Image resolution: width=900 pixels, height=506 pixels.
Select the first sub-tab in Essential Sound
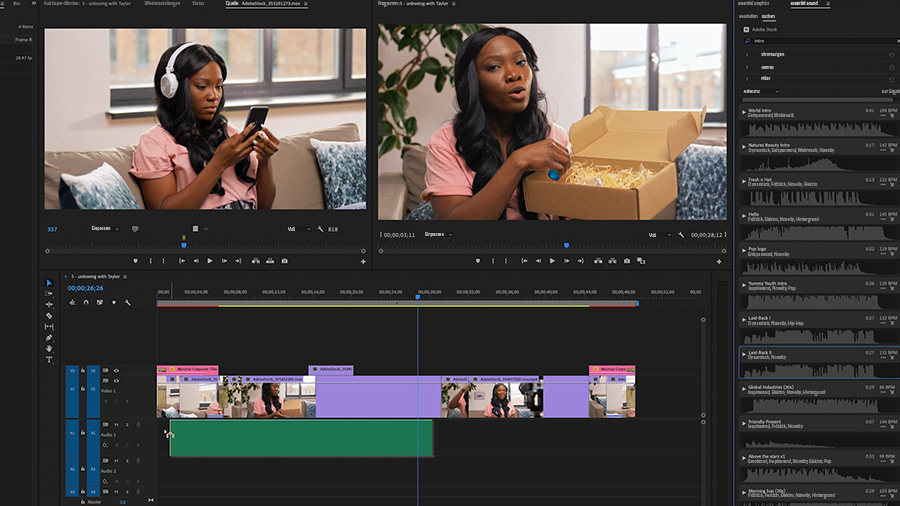[x=748, y=17]
